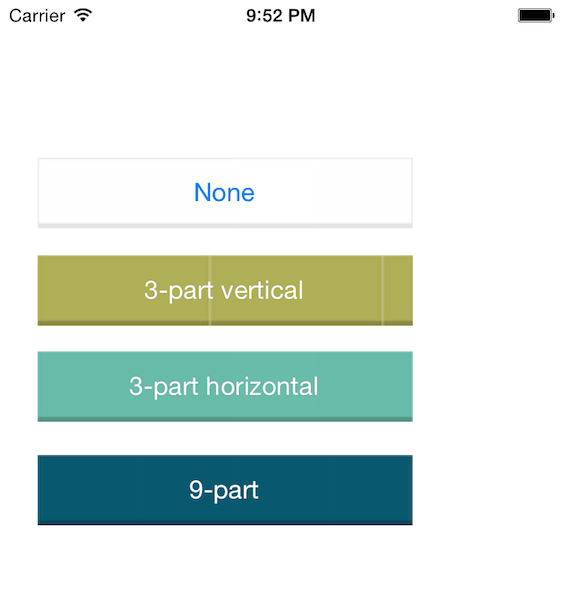Image resolution: width=563 pixels, height=593 pixels.
Task: Click the word vertical on olive button
Action: tap(262, 290)
